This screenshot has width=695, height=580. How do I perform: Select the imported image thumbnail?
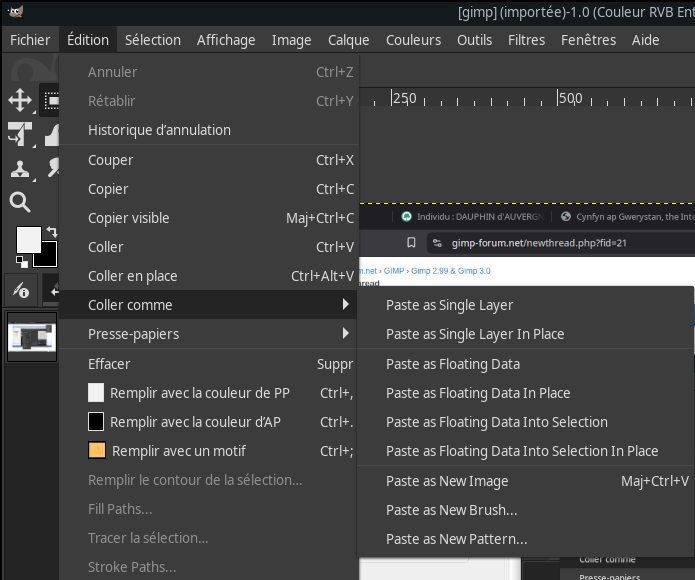[x=32, y=336]
